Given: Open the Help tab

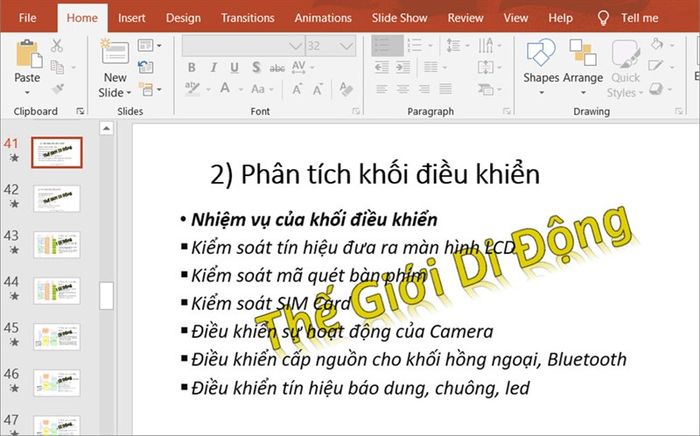Looking at the screenshot, I should [x=560, y=18].
